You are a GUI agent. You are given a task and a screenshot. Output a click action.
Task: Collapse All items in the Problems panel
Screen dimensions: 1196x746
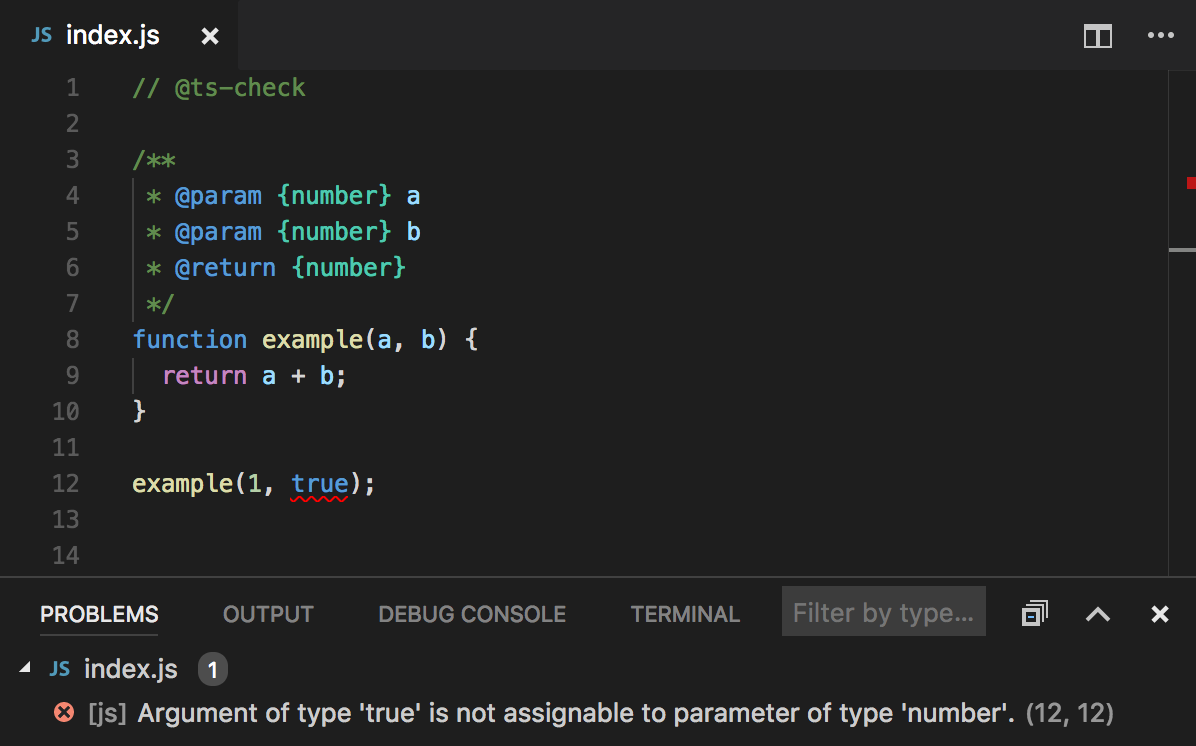coord(1035,612)
